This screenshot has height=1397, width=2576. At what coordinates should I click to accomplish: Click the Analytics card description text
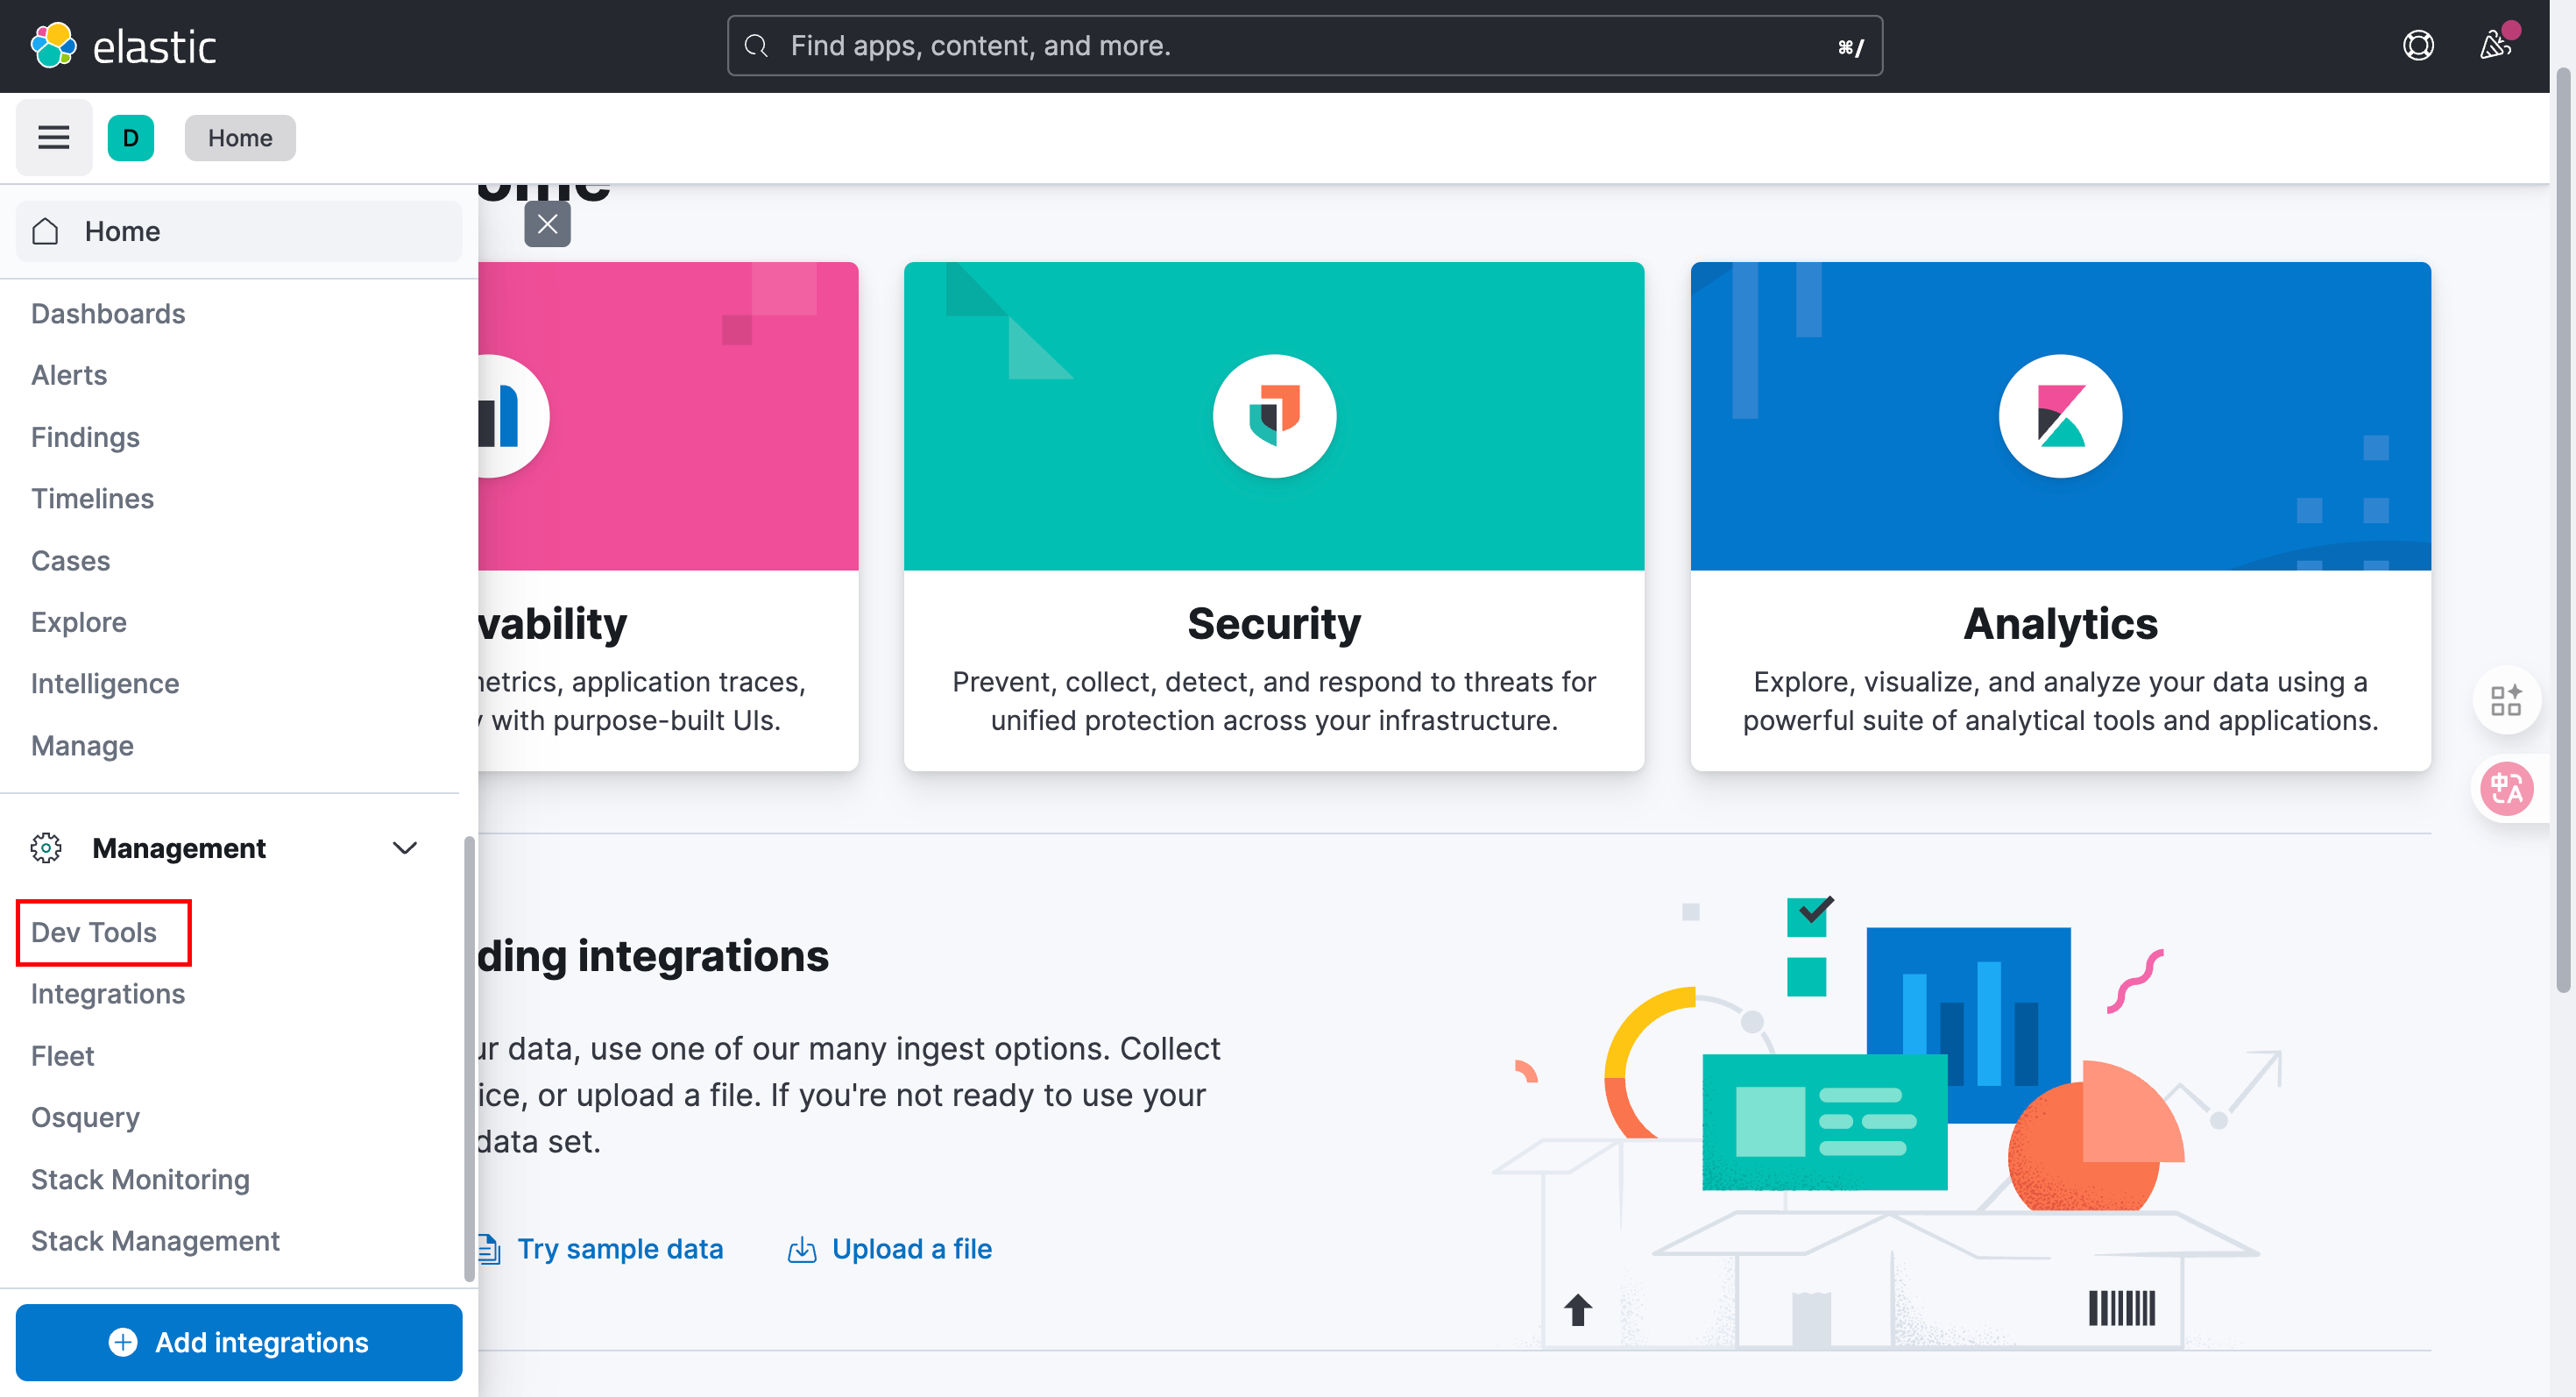click(2060, 700)
